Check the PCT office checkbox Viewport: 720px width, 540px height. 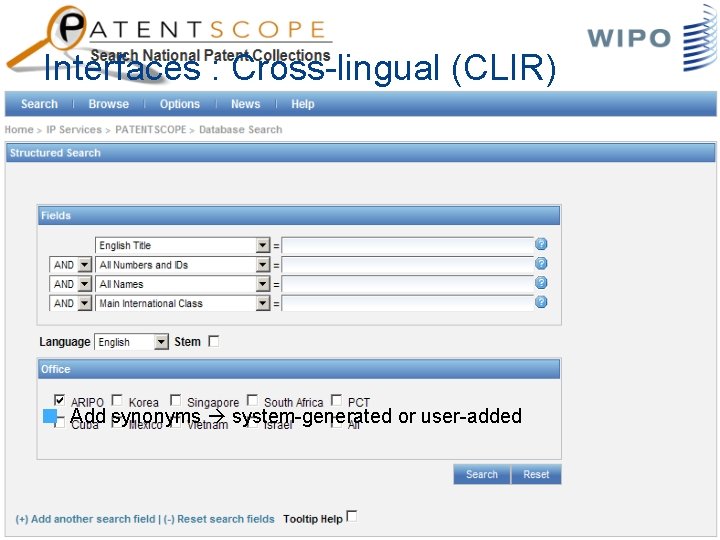click(x=337, y=400)
